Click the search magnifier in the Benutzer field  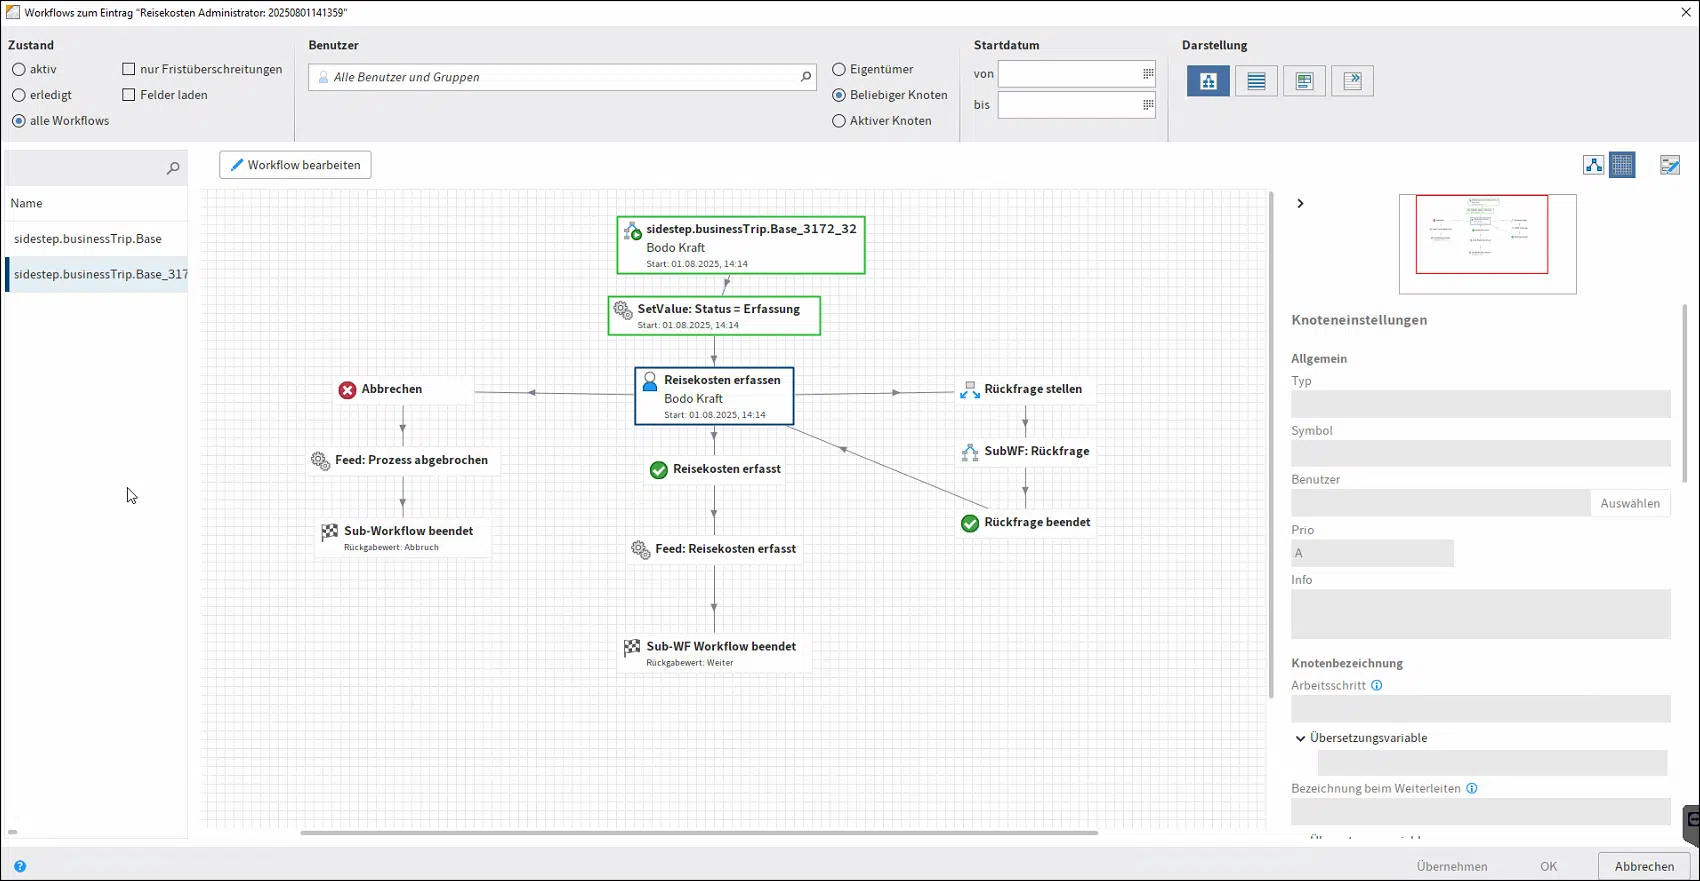(x=805, y=77)
